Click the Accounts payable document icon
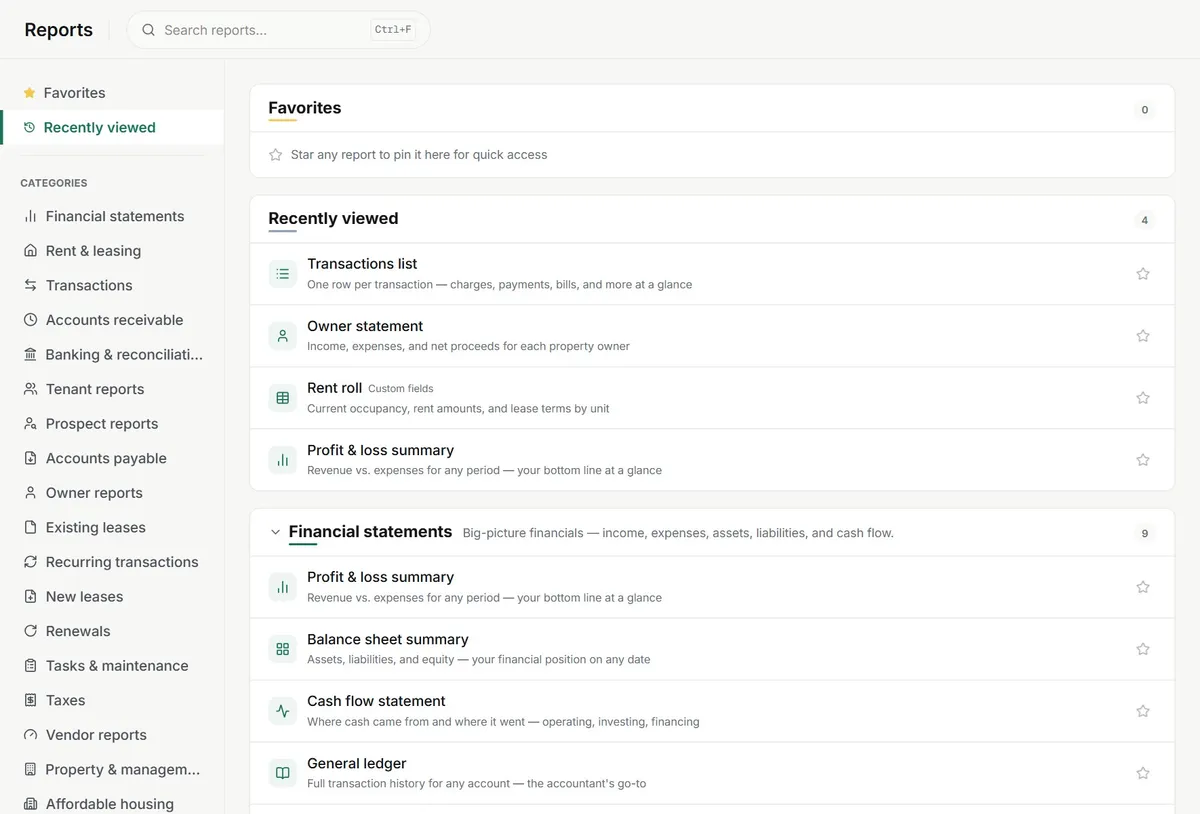This screenshot has height=814, width=1200. 30,458
